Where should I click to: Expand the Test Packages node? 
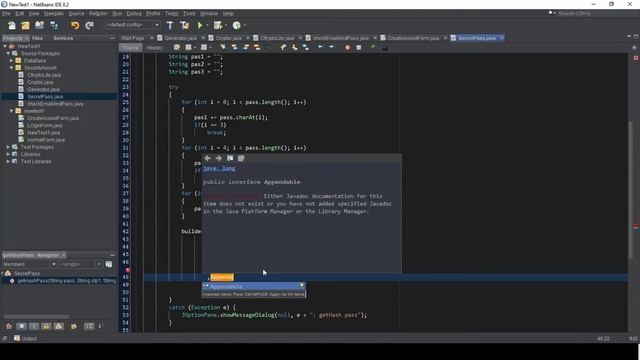8,147
